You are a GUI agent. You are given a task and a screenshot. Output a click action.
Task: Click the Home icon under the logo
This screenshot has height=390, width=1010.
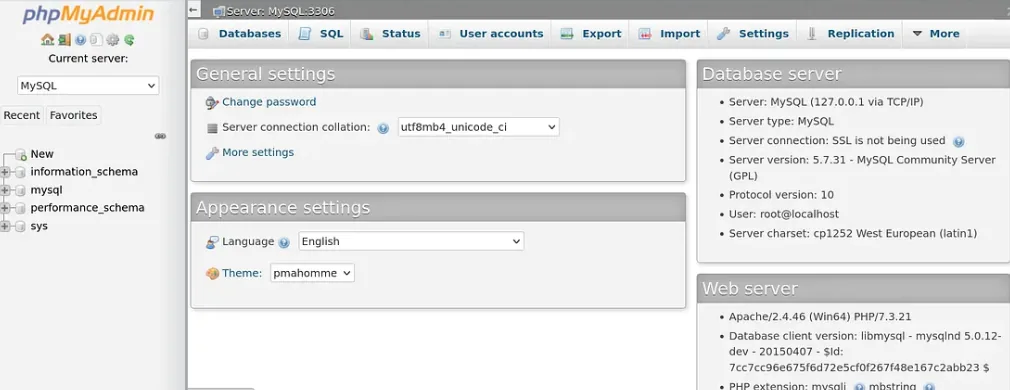(x=47, y=40)
